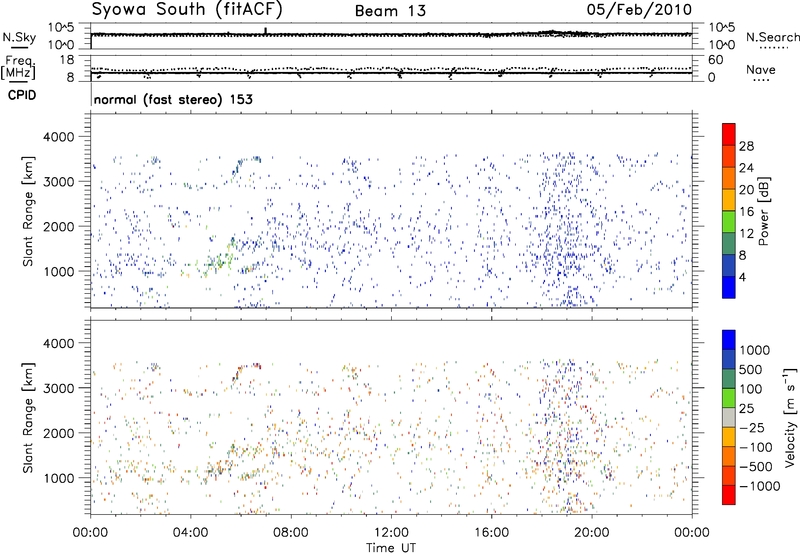Viewport: 800px width, 554px height.
Task: Click the "4000" tick of the power panel
Action: (59, 137)
